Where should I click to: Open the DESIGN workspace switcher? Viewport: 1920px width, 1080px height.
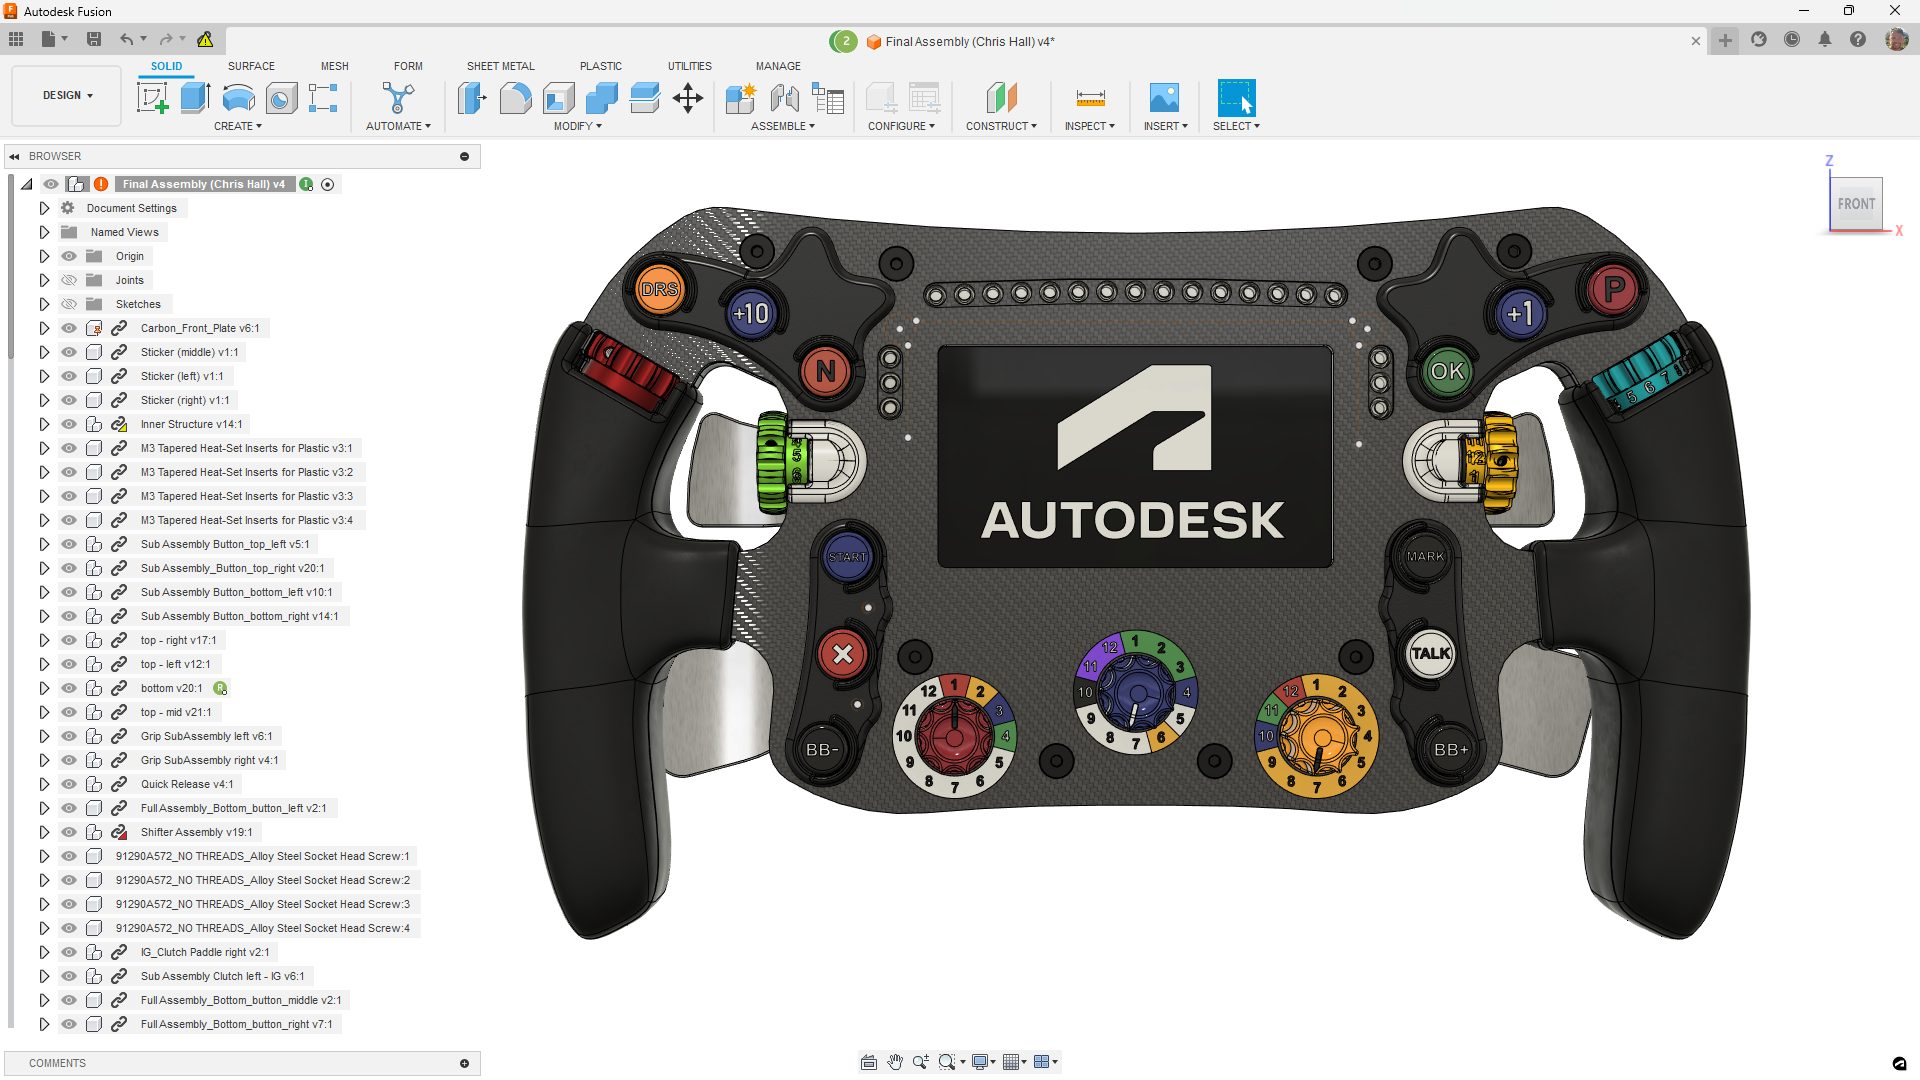click(x=65, y=95)
